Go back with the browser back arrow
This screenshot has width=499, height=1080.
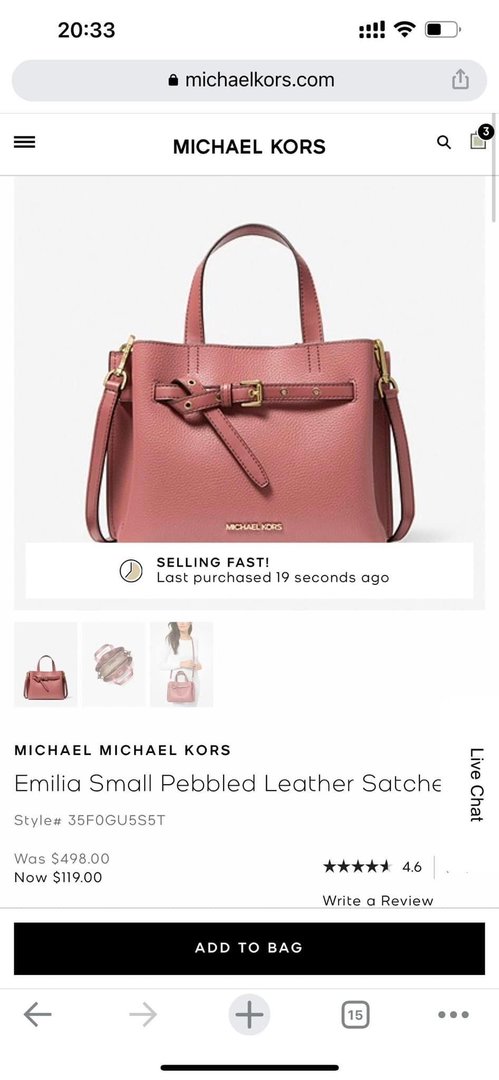click(37, 1014)
